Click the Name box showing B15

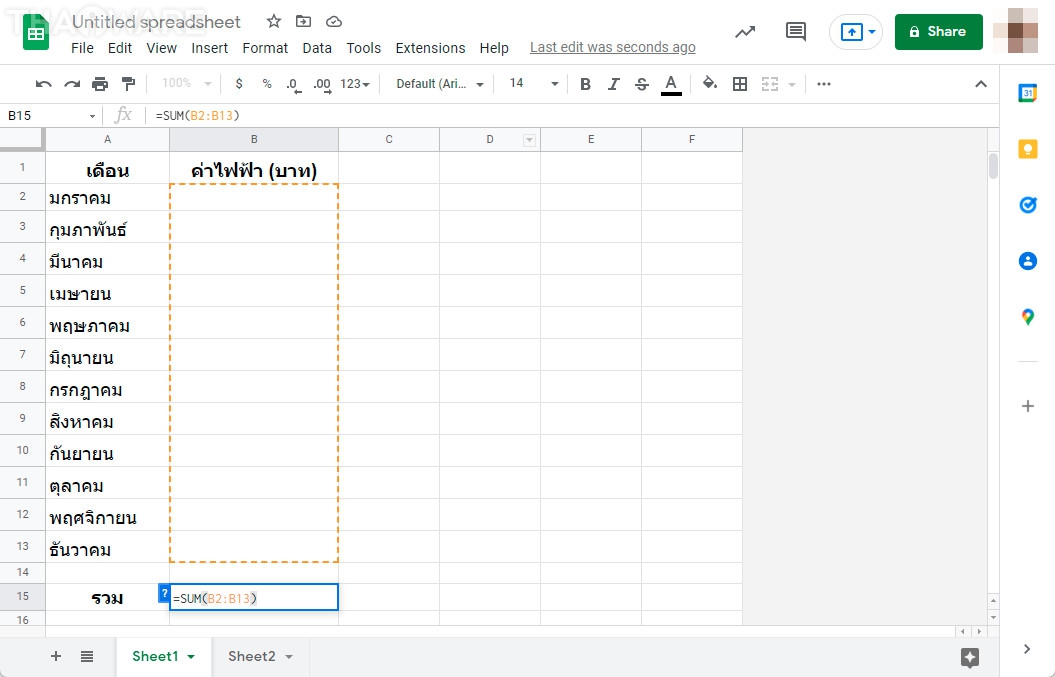click(46, 116)
